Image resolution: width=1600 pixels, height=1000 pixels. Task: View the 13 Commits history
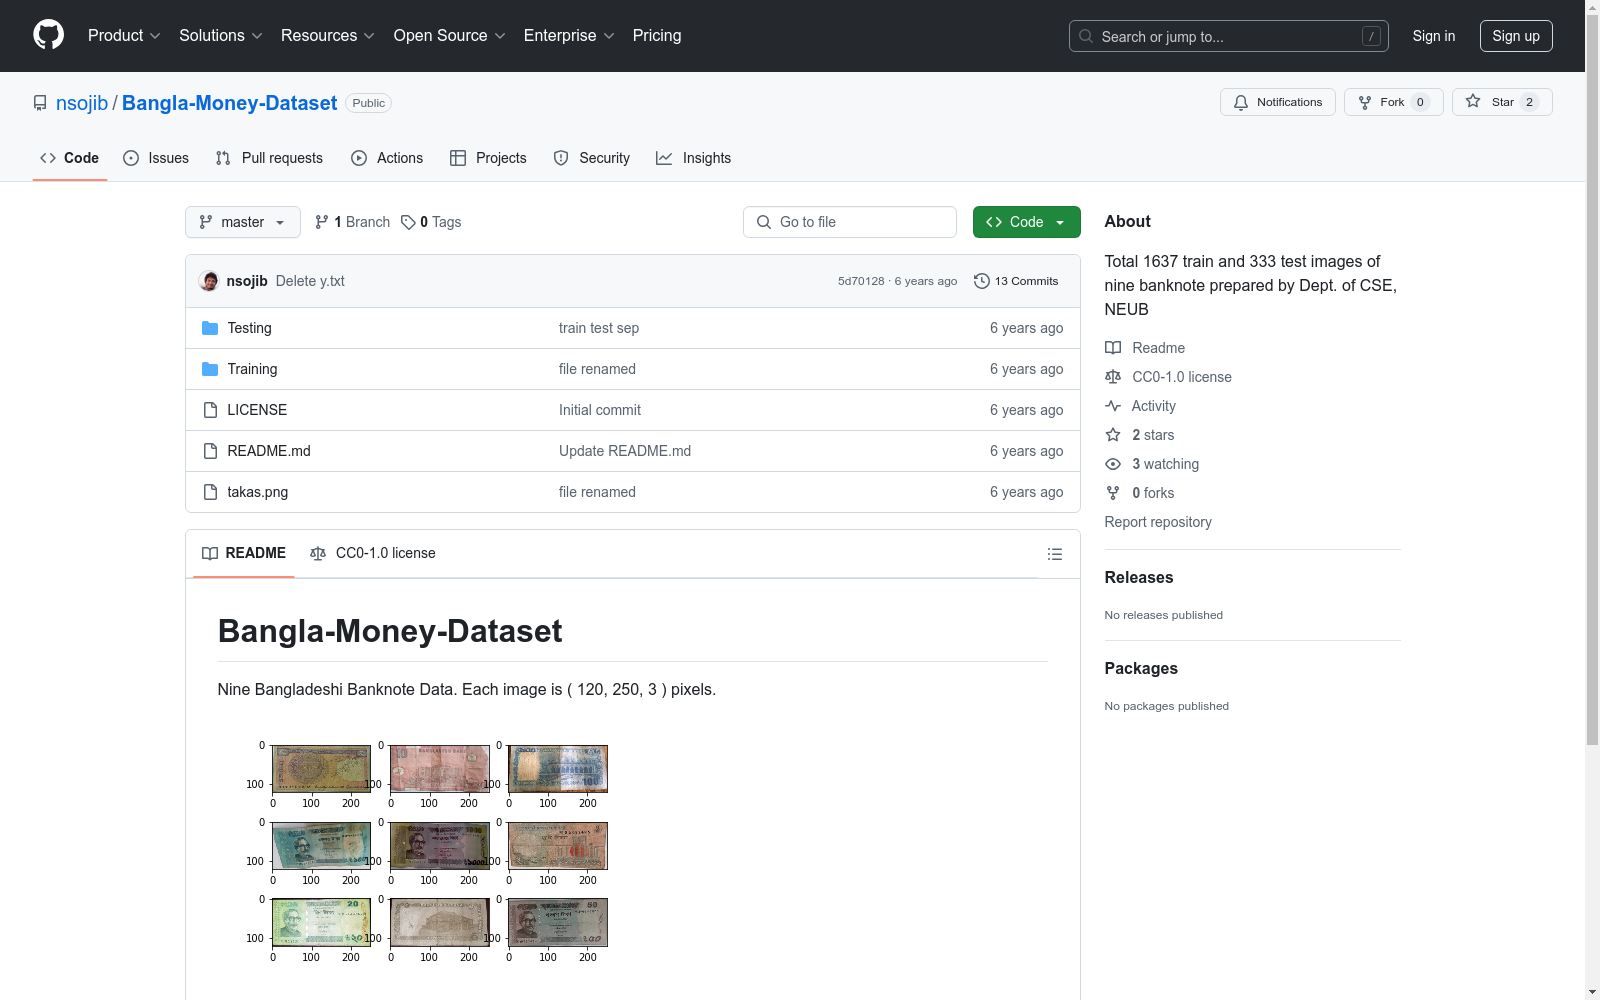pos(1016,281)
